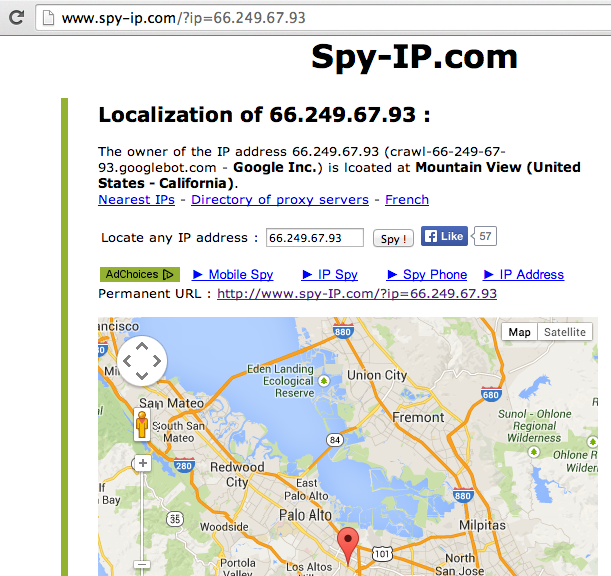Switch the site to French
This screenshot has height=576, width=611.
(407, 200)
